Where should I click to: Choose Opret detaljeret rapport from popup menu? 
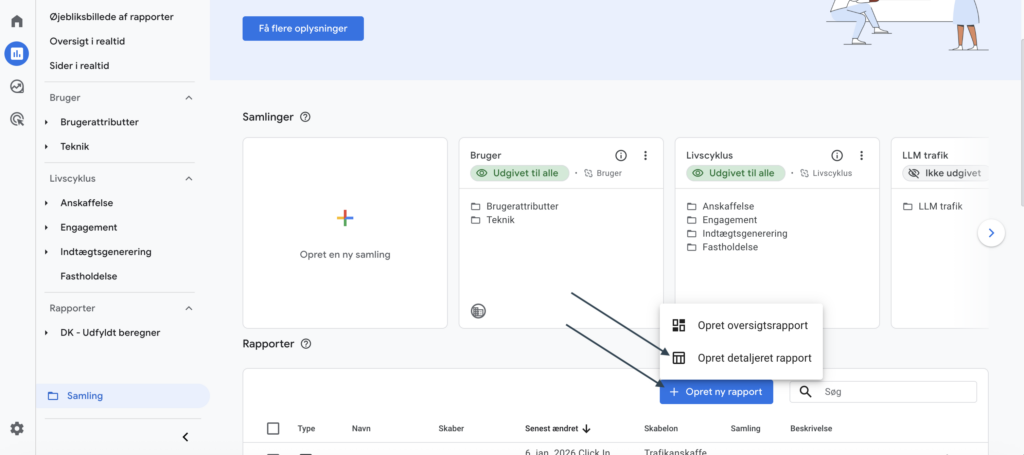pos(753,358)
